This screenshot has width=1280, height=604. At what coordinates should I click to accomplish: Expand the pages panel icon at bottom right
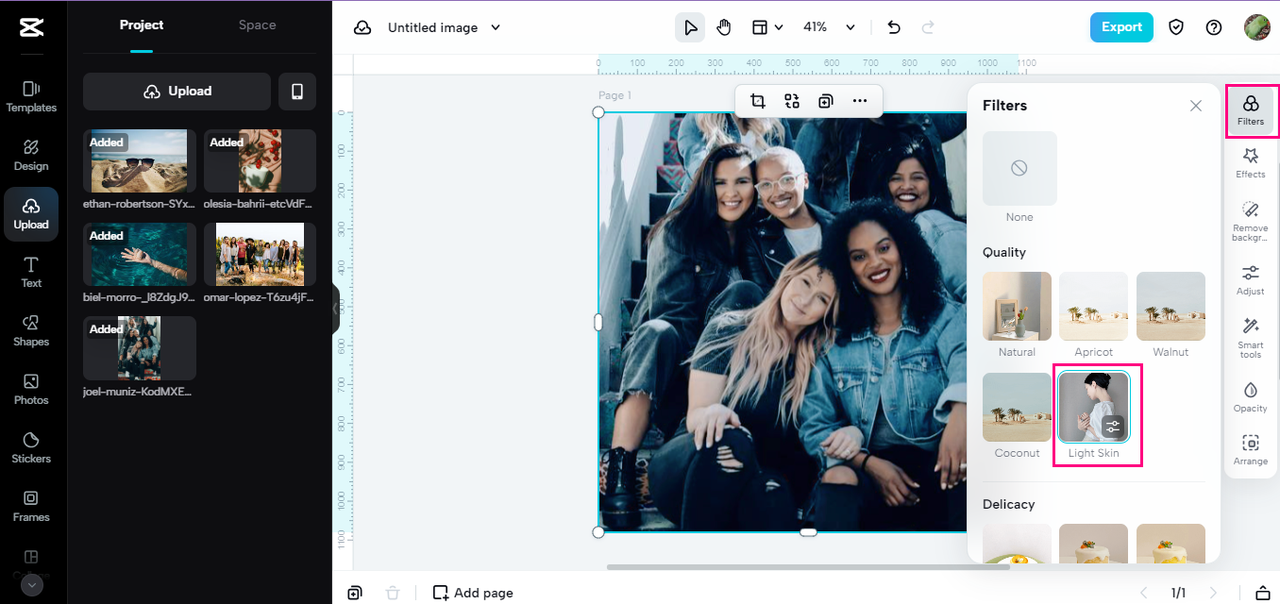(1263, 593)
